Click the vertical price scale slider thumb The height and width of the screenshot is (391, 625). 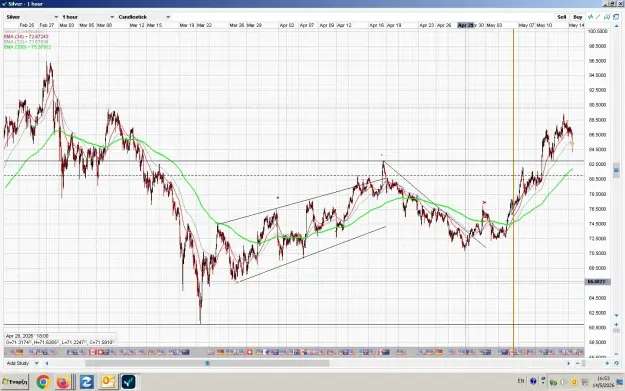pos(616,170)
